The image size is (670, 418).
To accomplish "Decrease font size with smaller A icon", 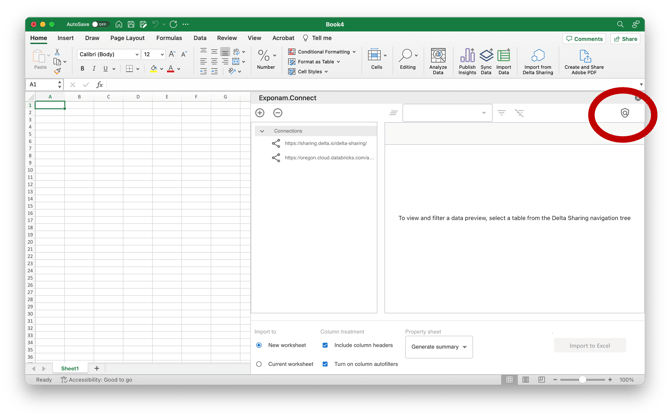I will coord(184,54).
